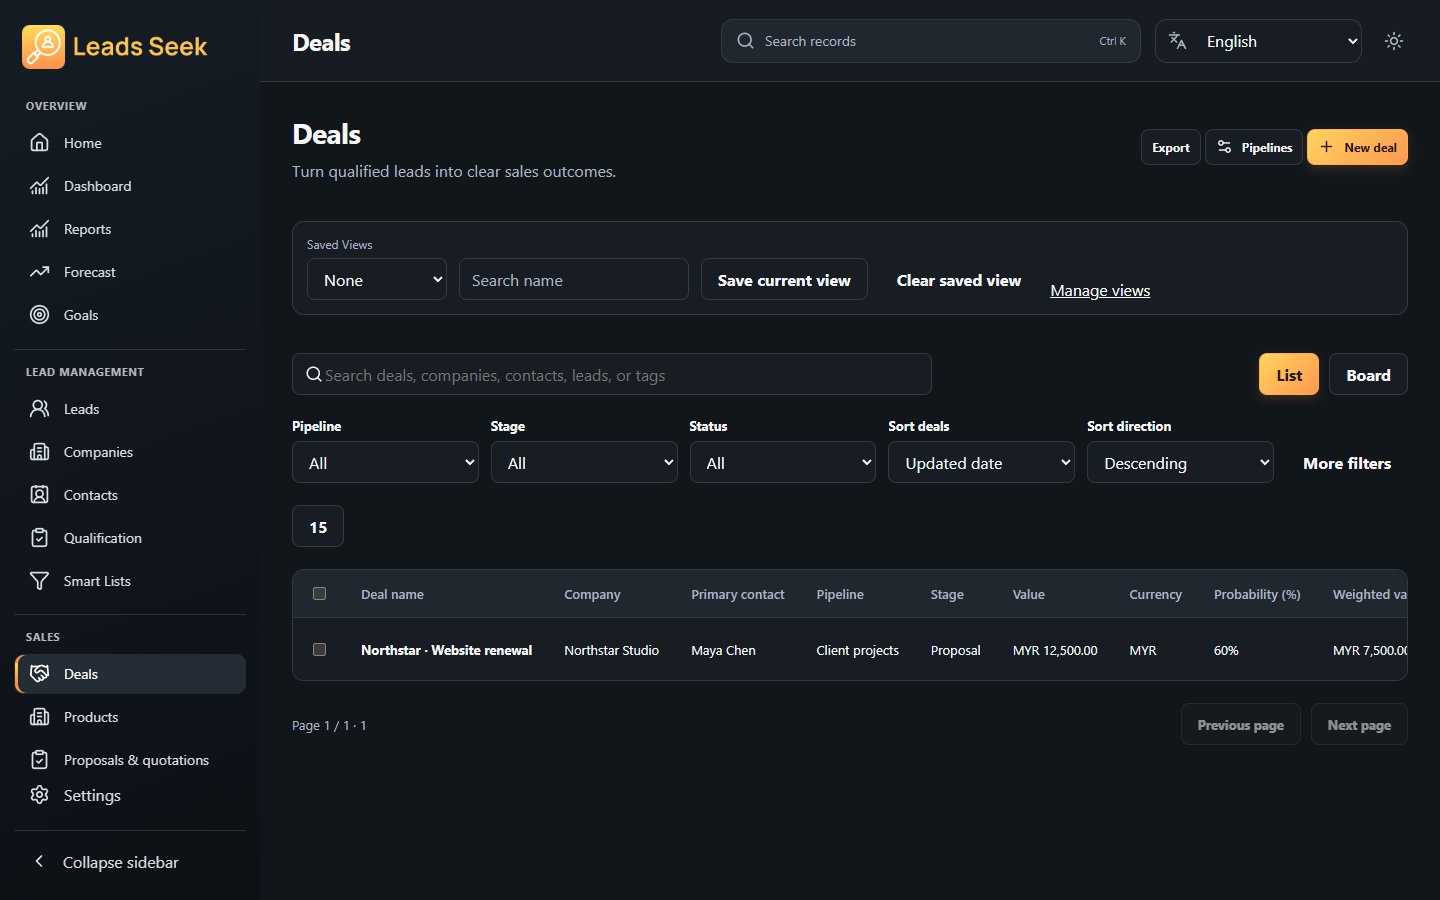
Task: Open the Manage views link
Action: (x=1100, y=291)
